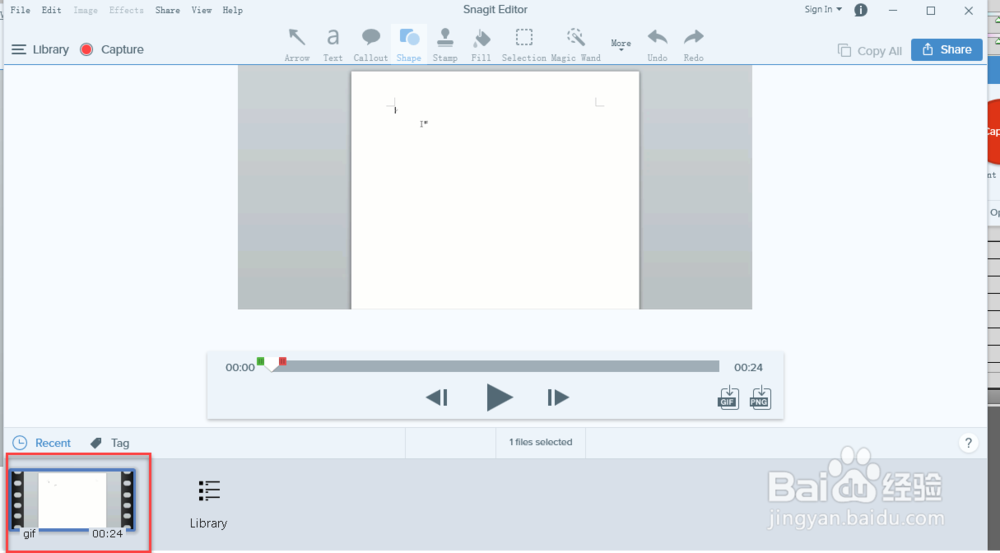Click the green start marker on timeline

click(260, 362)
